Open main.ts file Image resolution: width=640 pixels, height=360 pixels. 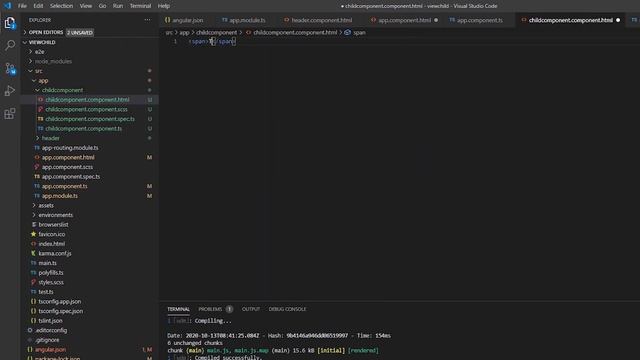coord(47,263)
